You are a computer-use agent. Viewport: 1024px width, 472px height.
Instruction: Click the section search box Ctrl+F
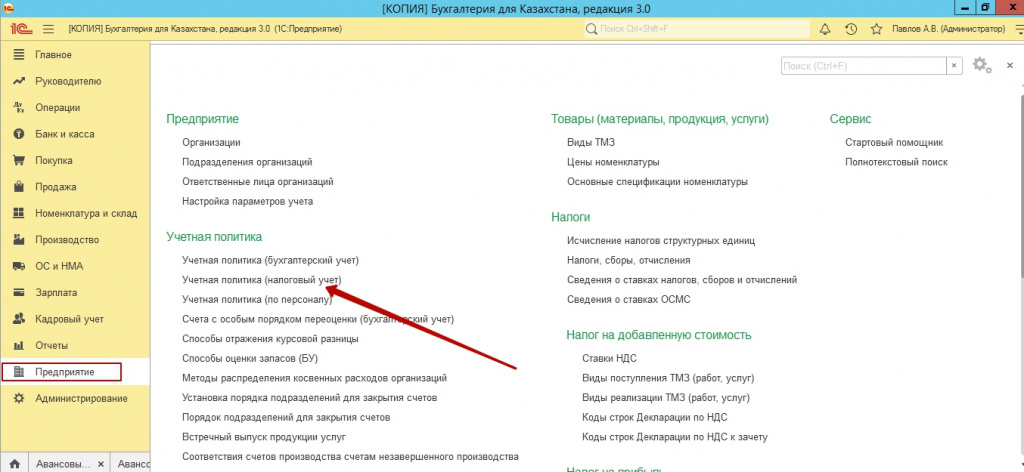tap(863, 66)
